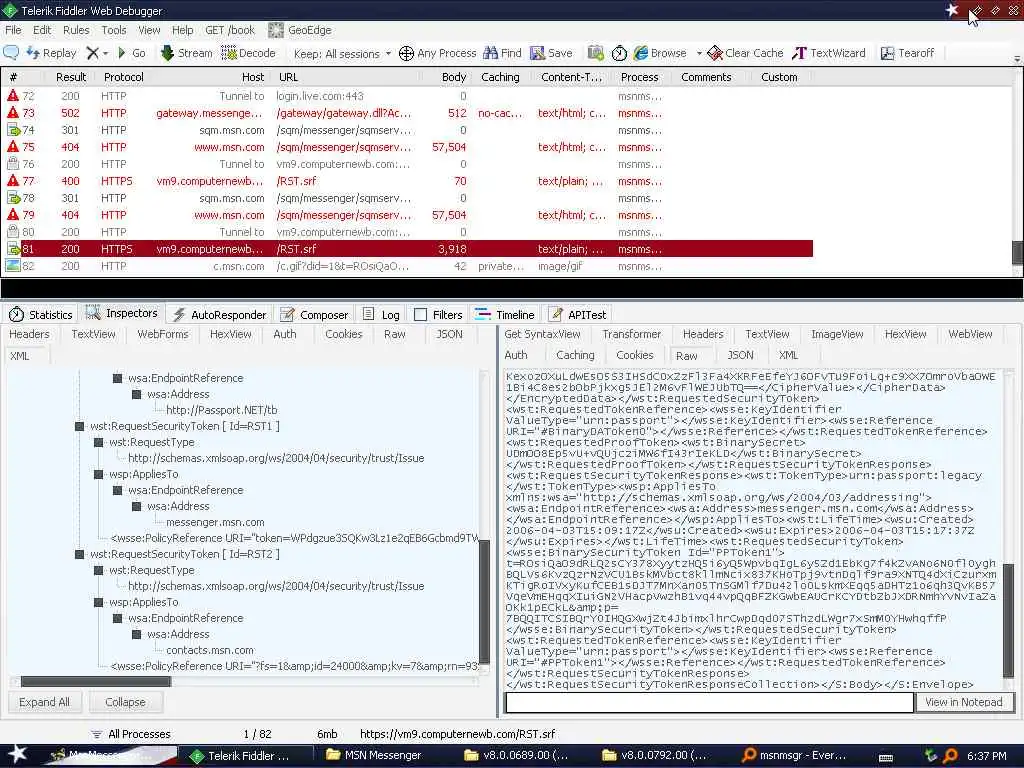Click the Save sessions toolbar icon
The image size is (1024, 768).
[551, 54]
